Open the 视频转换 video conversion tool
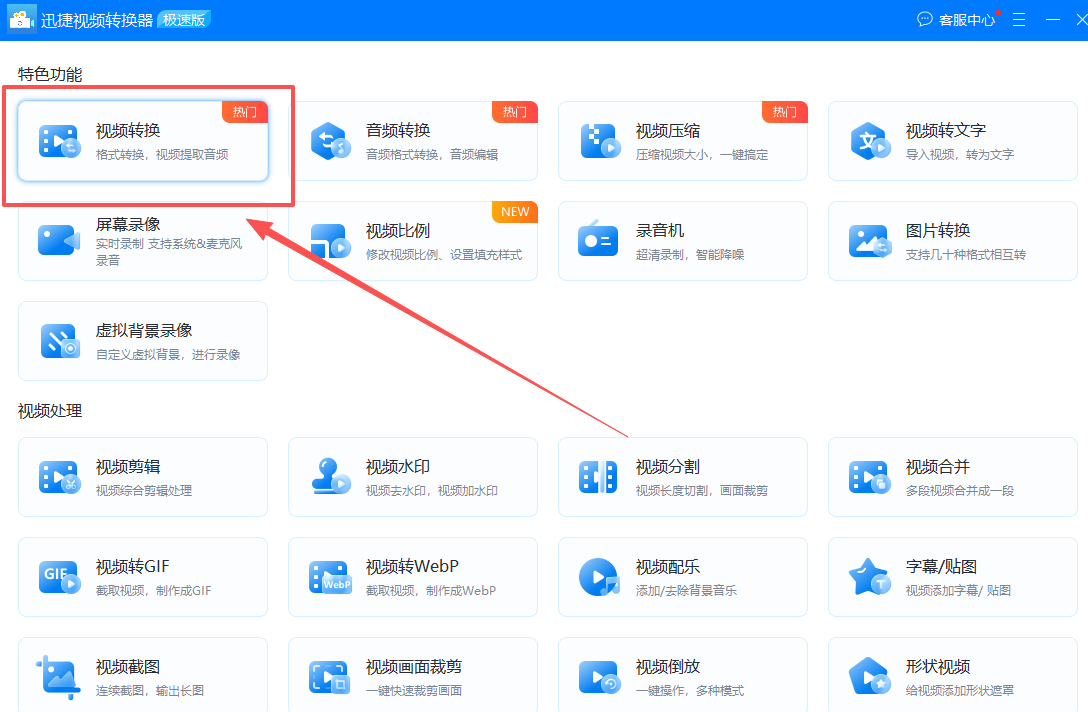This screenshot has width=1088, height=712. tap(140, 140)
